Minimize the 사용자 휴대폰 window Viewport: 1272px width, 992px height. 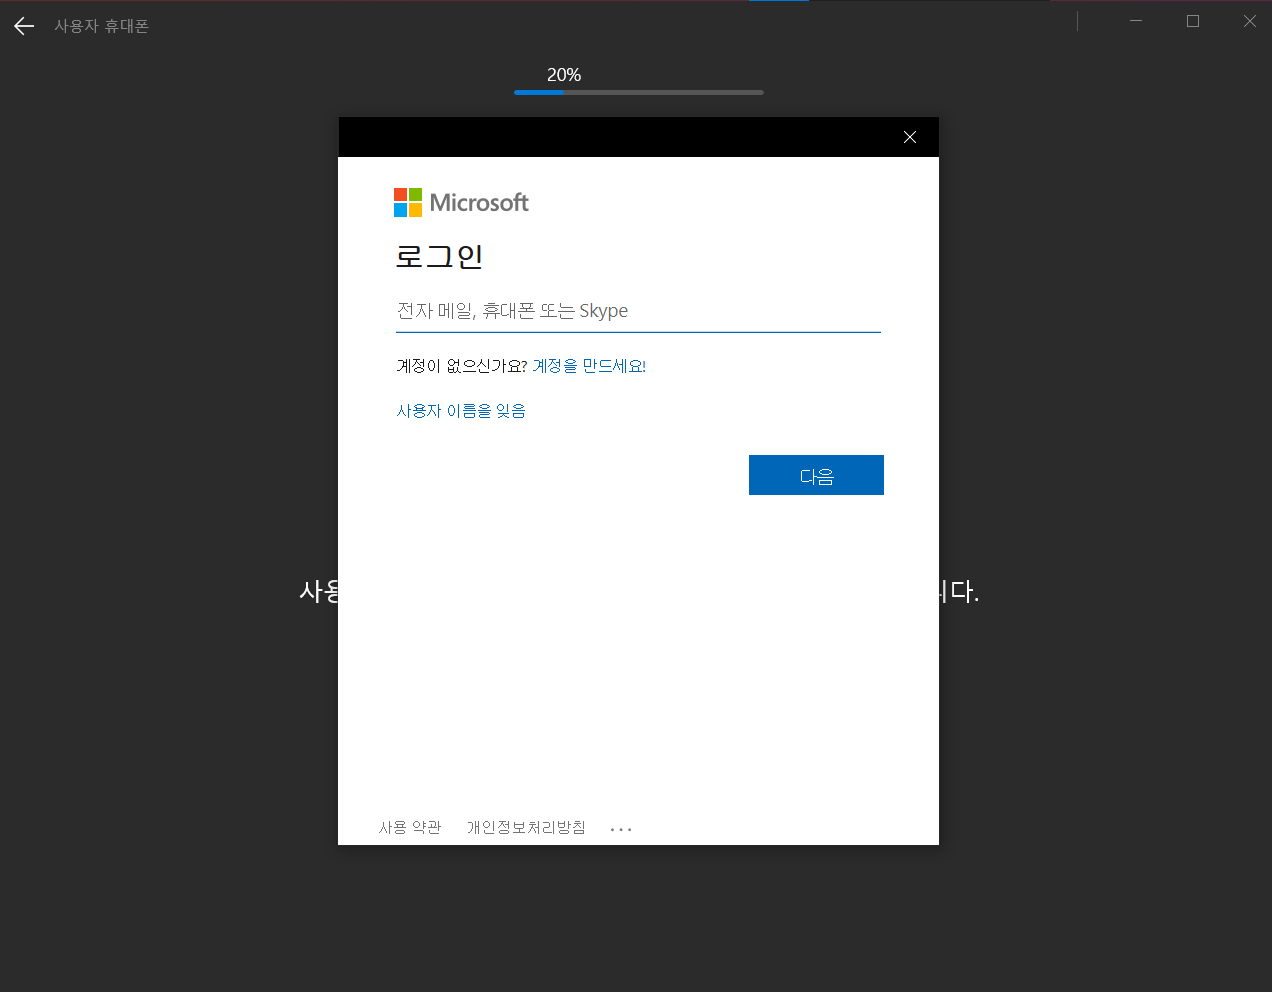pyautogui.click(x=1136, y=21)
